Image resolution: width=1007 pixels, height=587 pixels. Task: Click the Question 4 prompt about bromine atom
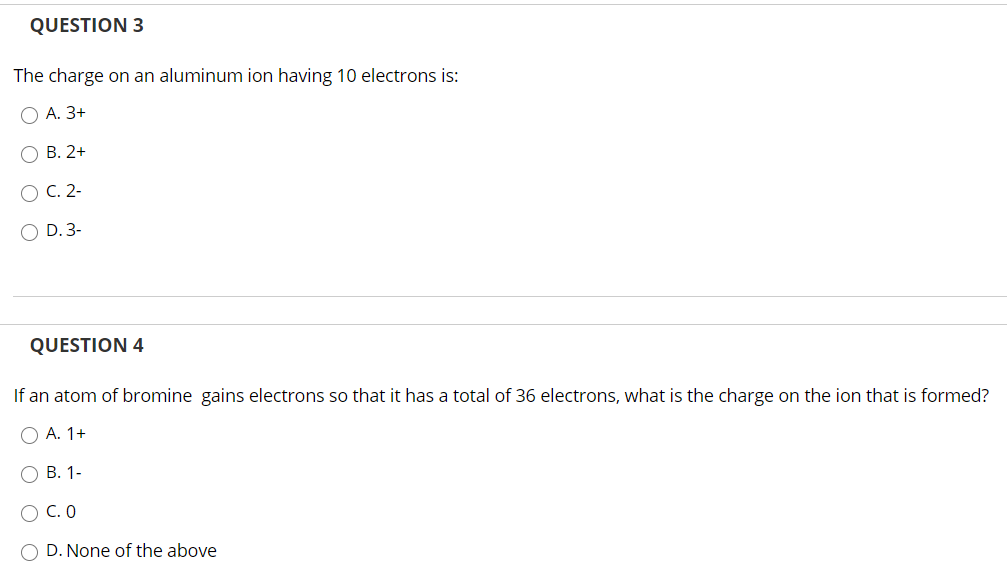(x=500, y=395)
